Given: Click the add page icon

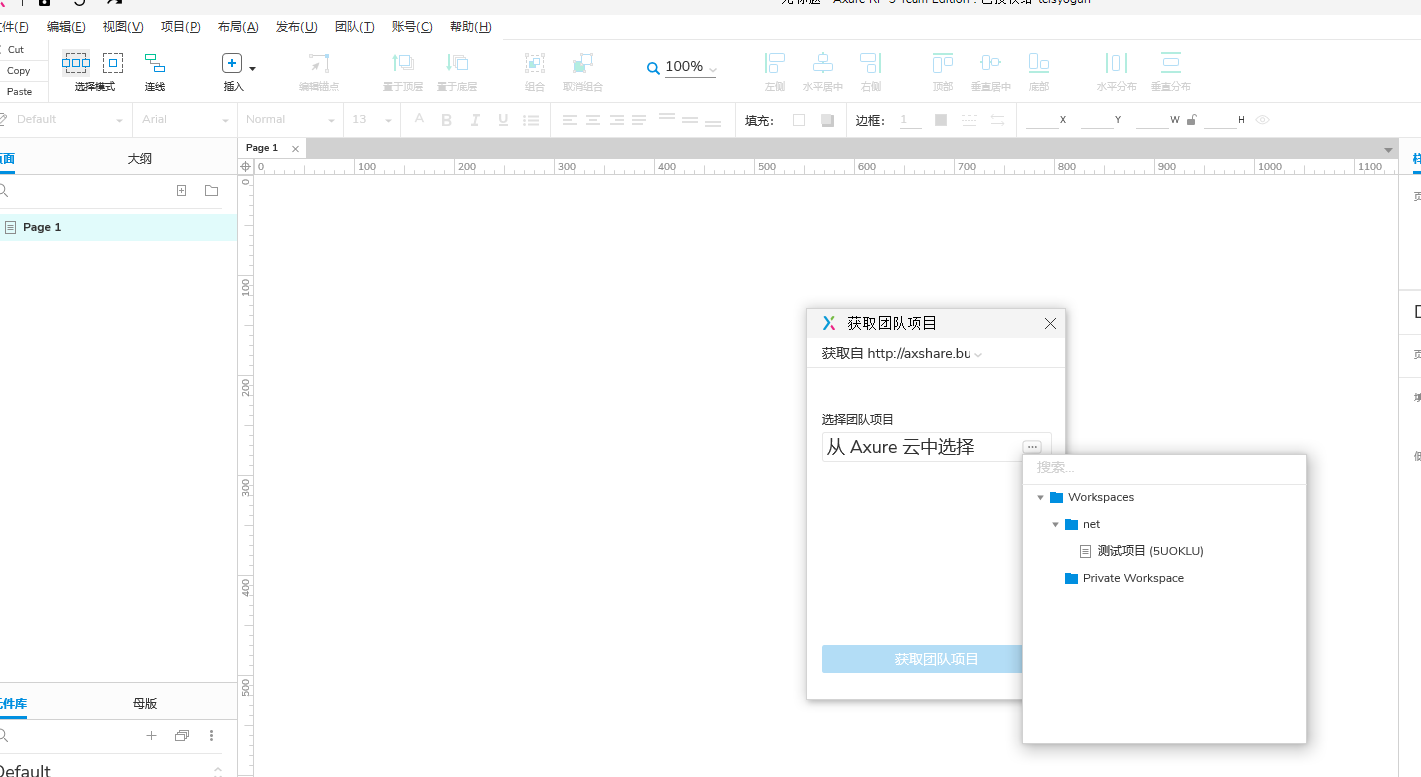Looking at the screenshot, I should click(181, 190).
